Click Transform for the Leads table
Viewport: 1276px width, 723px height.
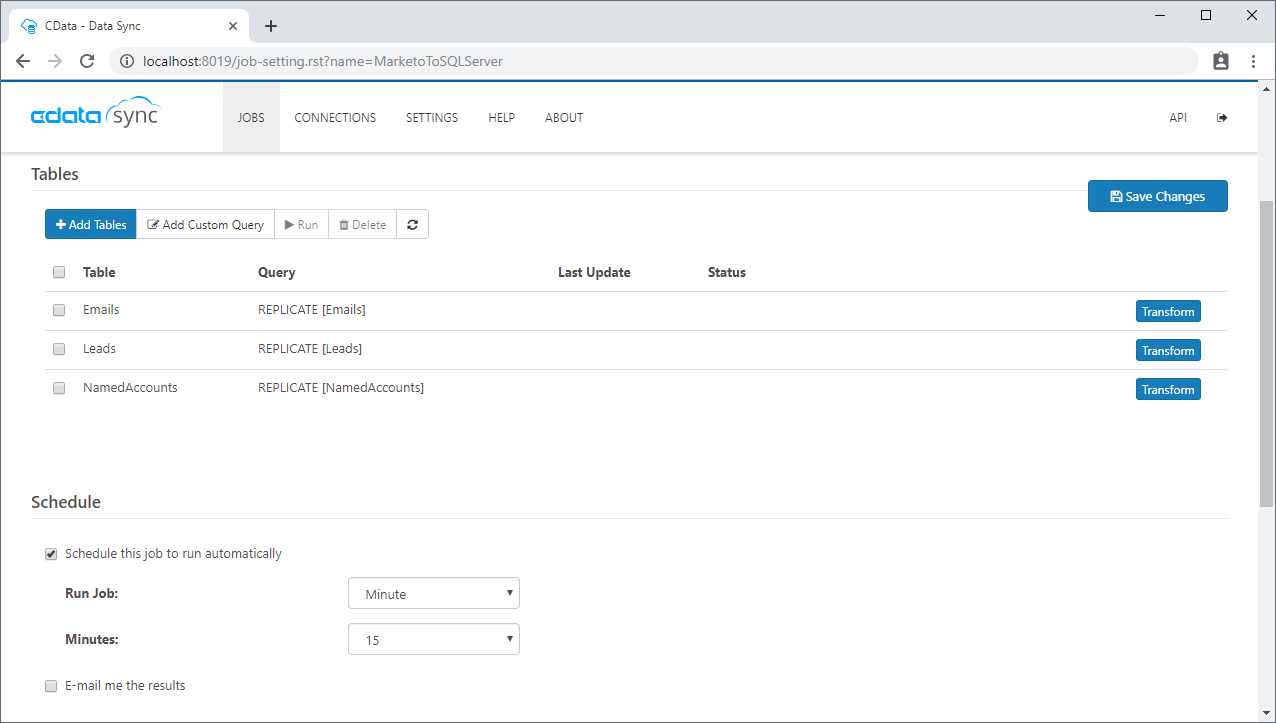[x=1168, y=350]
